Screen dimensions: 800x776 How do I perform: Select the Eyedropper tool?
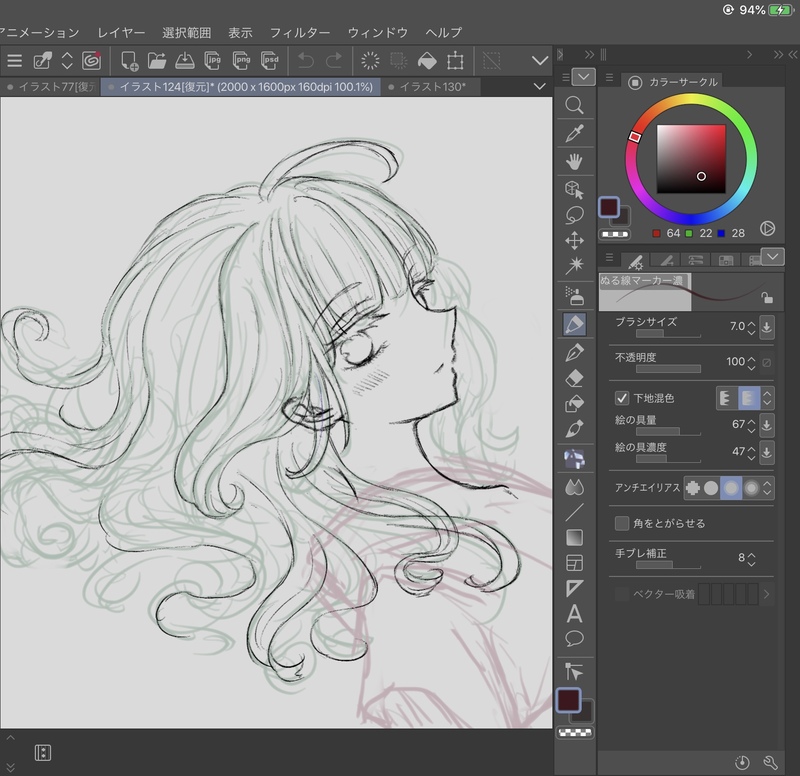click(575, 133)
